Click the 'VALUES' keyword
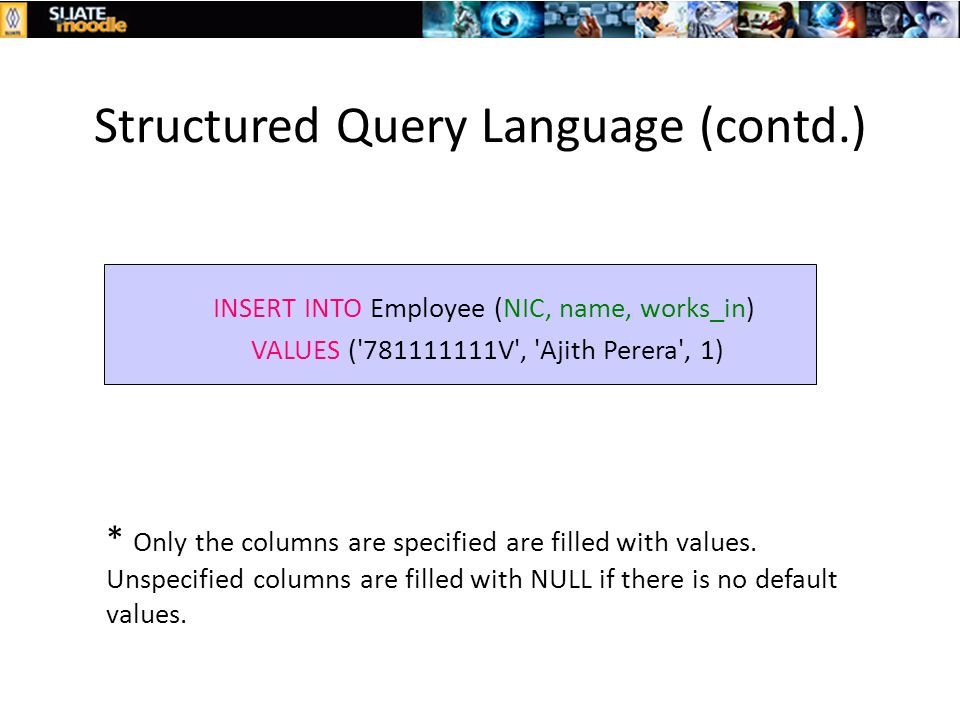 tap(295, 350)
